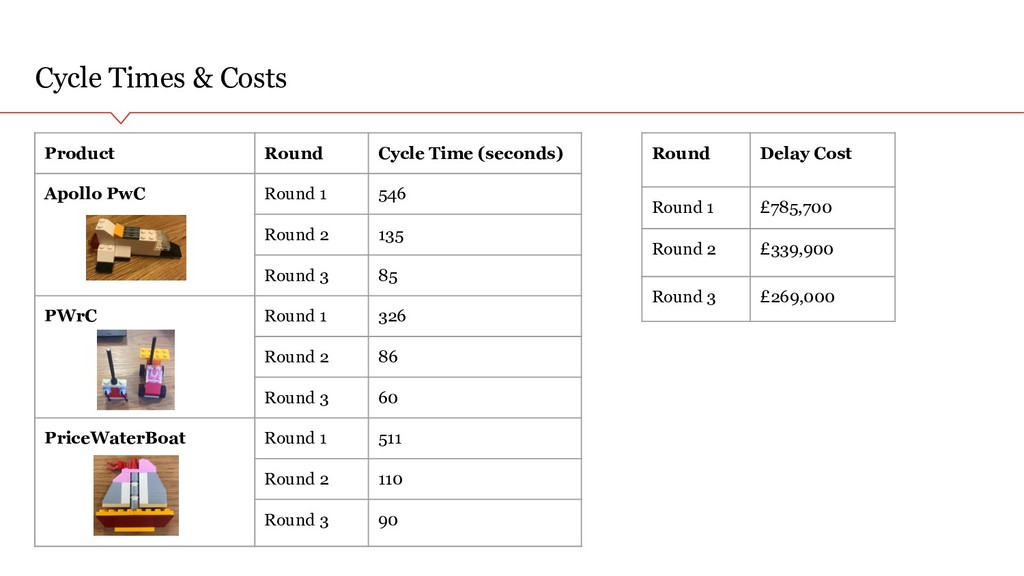Screen dimensions: 1024x576
Task: Click the Apollo PwC spaceship image
Action: pos(136,248)
